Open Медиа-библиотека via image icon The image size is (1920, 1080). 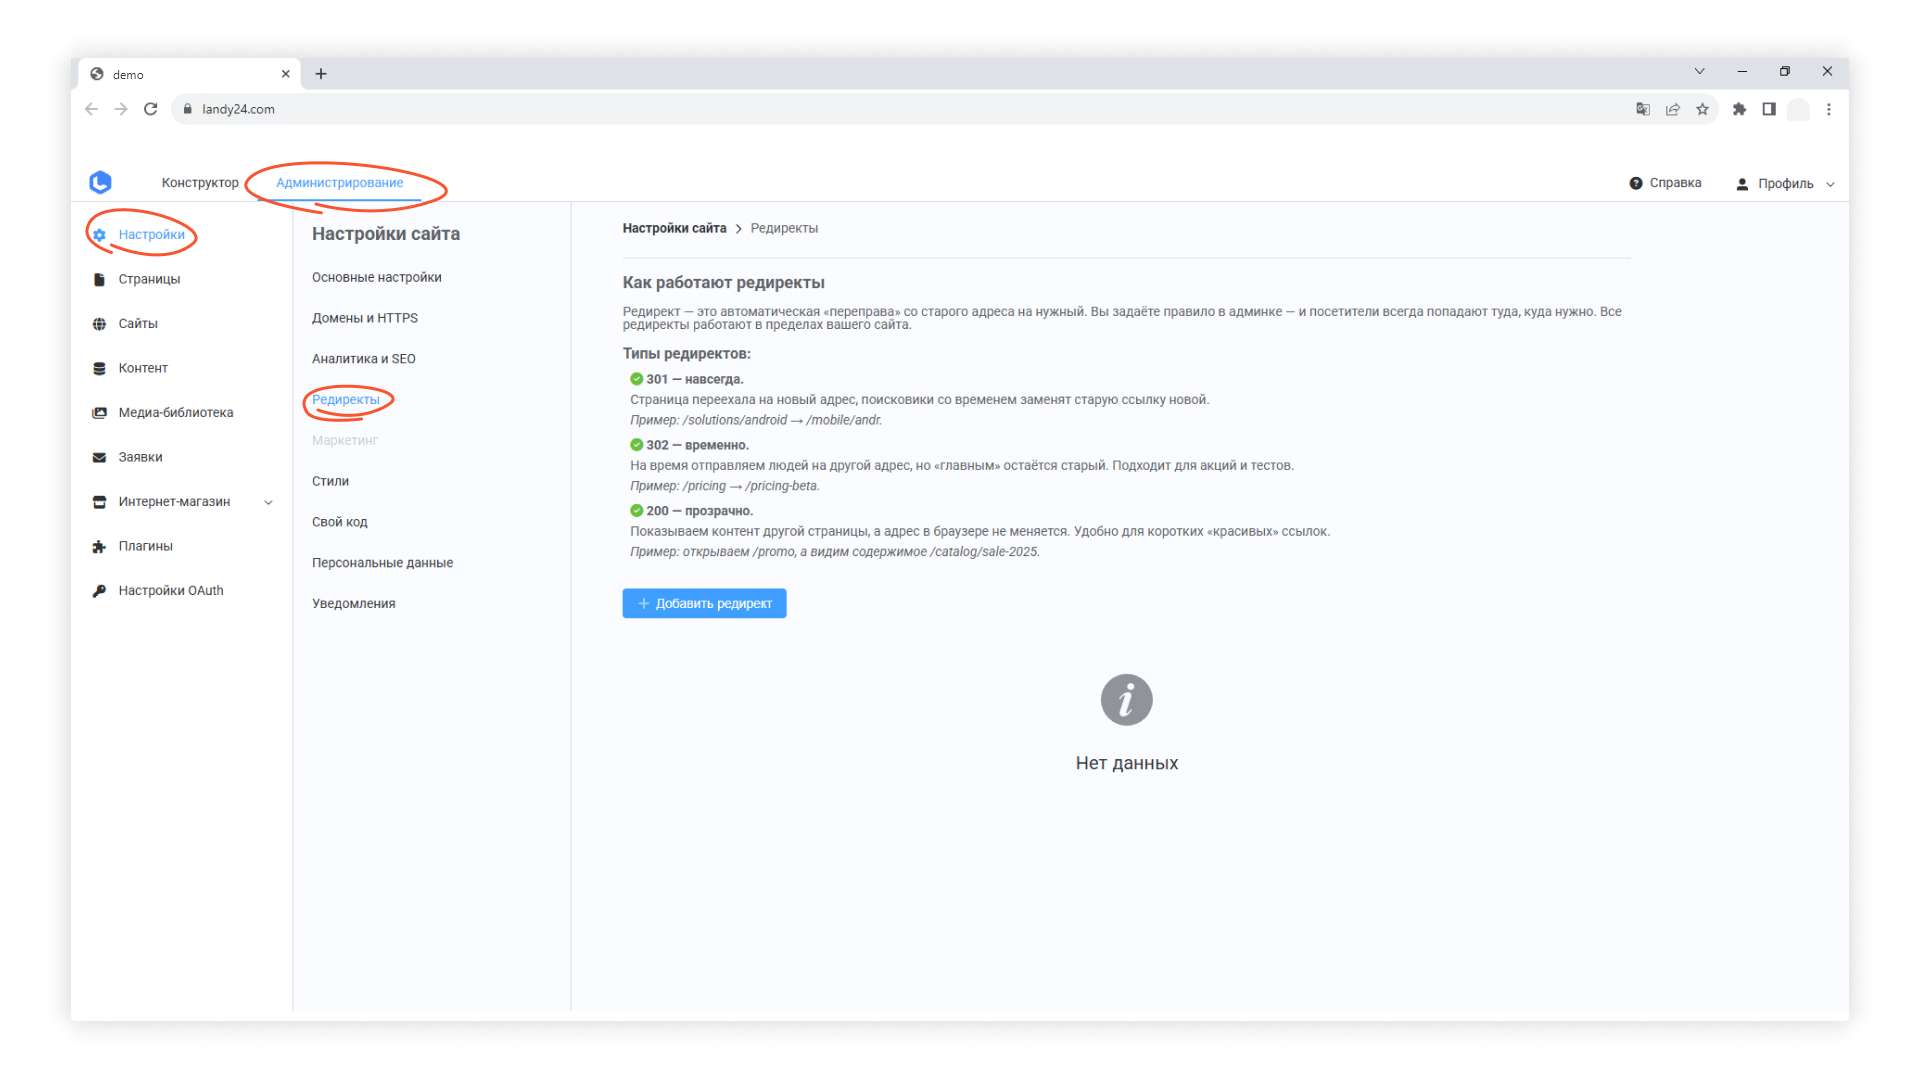tap(99, 413)
